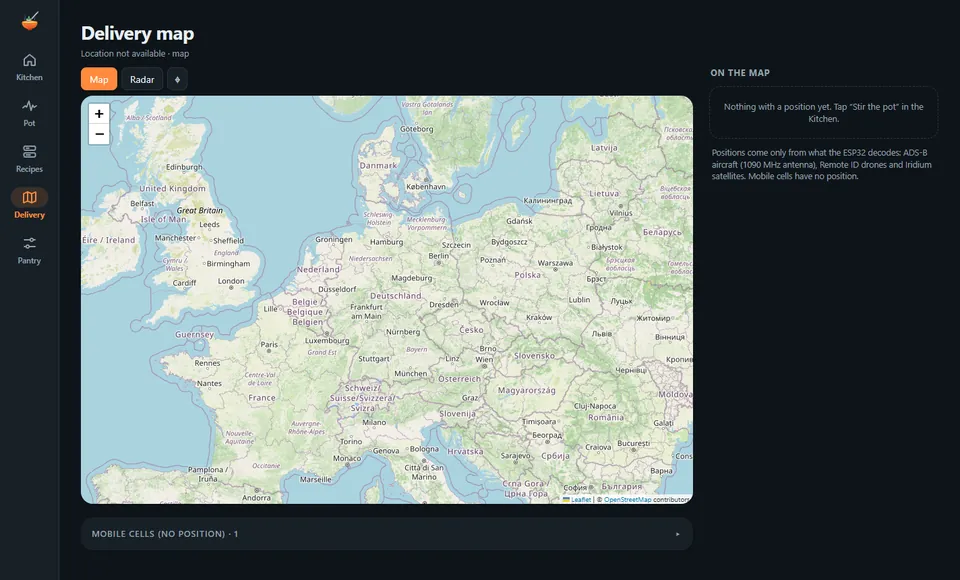
Task: Click the Stuttgart label on the map
Action: pyautogui.click(x=373, y=359)
